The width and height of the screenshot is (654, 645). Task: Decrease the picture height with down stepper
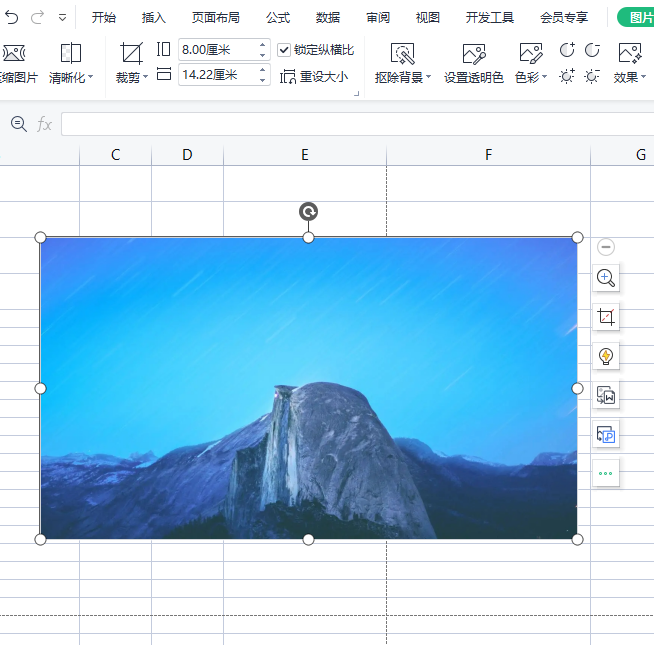(x=262, y=55)
